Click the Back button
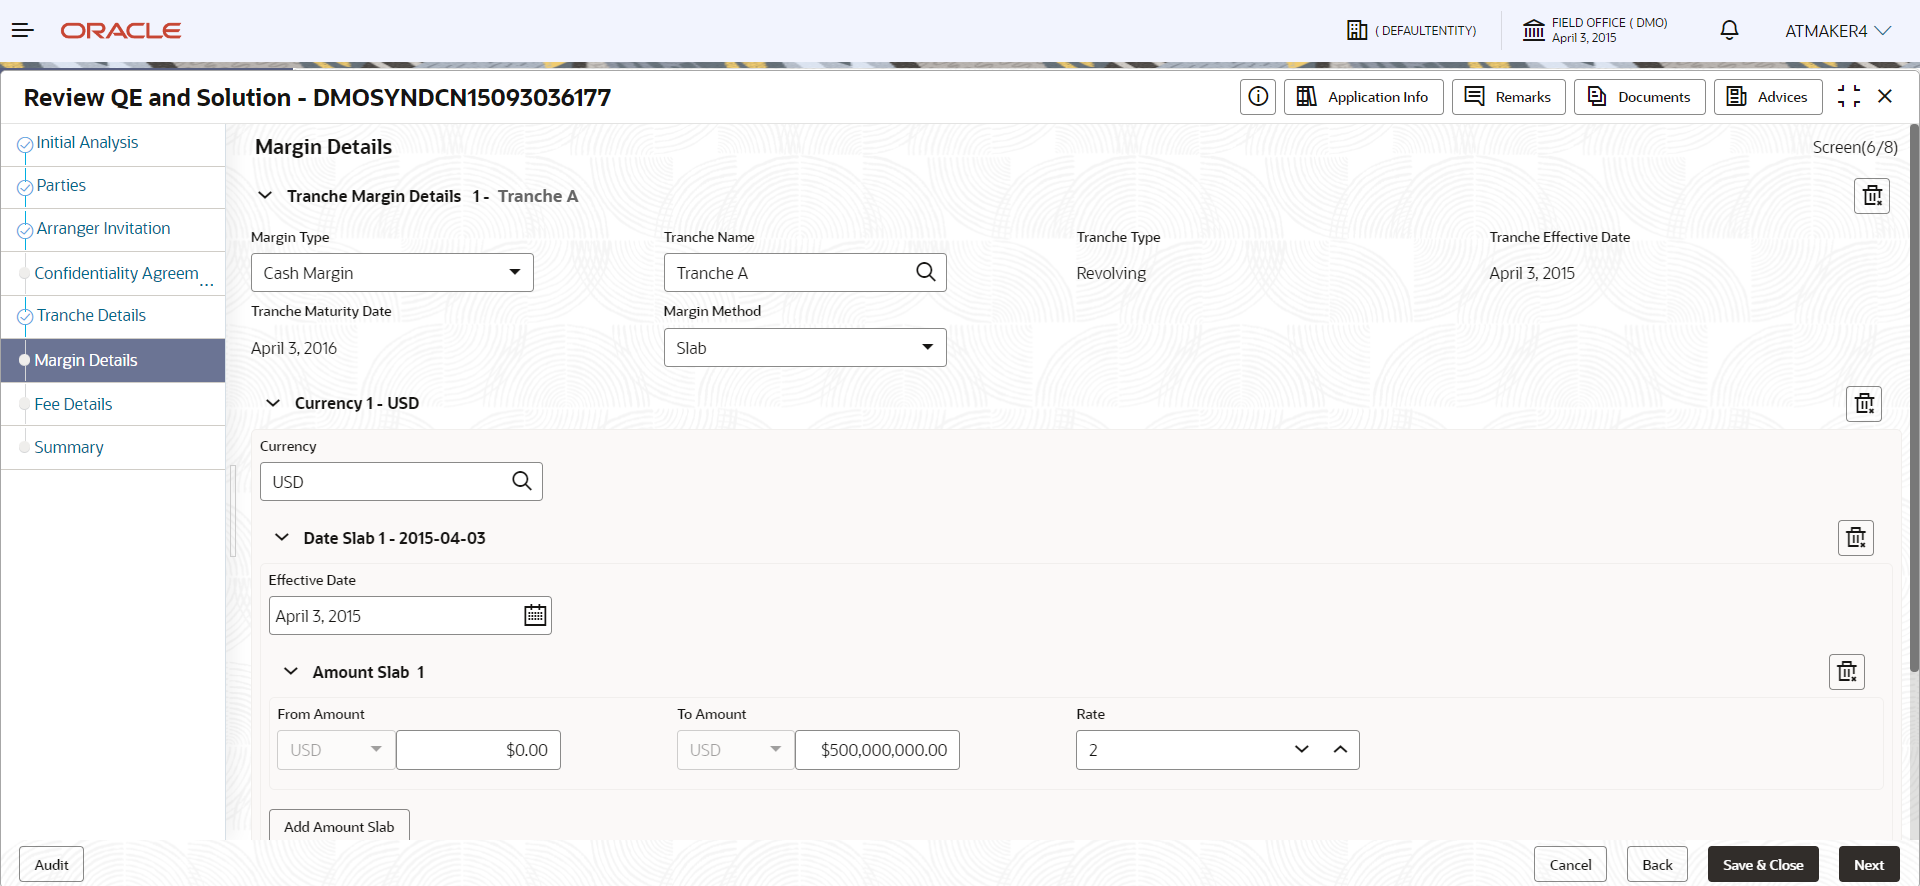This screenshot has height=886, width=1920. [1657, 865]
